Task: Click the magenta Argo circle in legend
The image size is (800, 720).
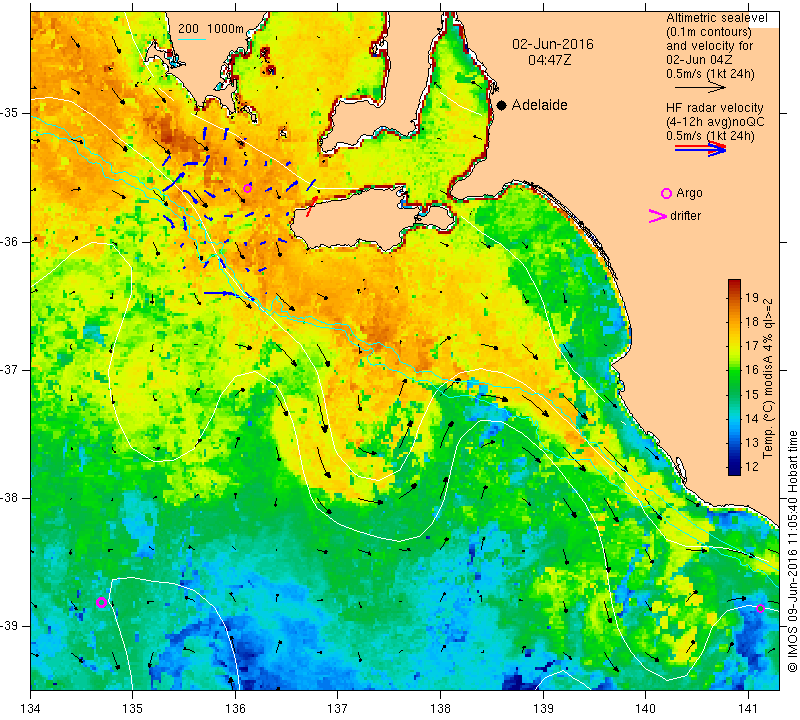Action: point(666,193)
